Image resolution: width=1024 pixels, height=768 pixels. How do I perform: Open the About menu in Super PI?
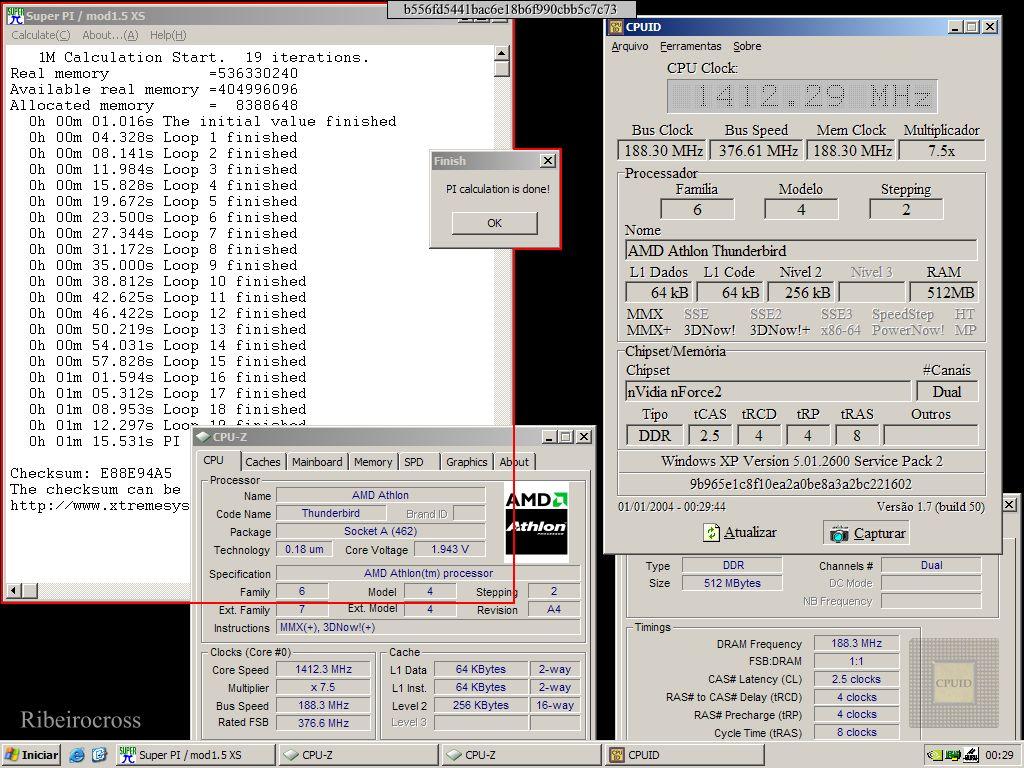[x=110, y=35]
